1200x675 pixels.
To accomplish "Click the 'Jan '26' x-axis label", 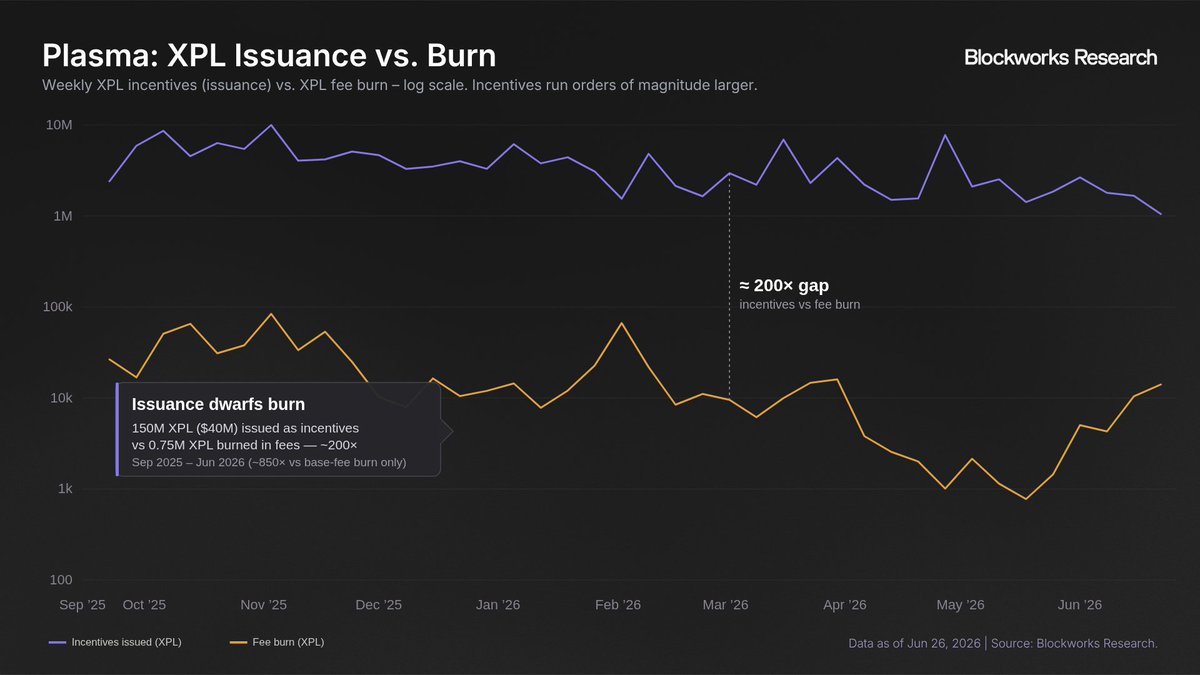I will coord(498,605).
